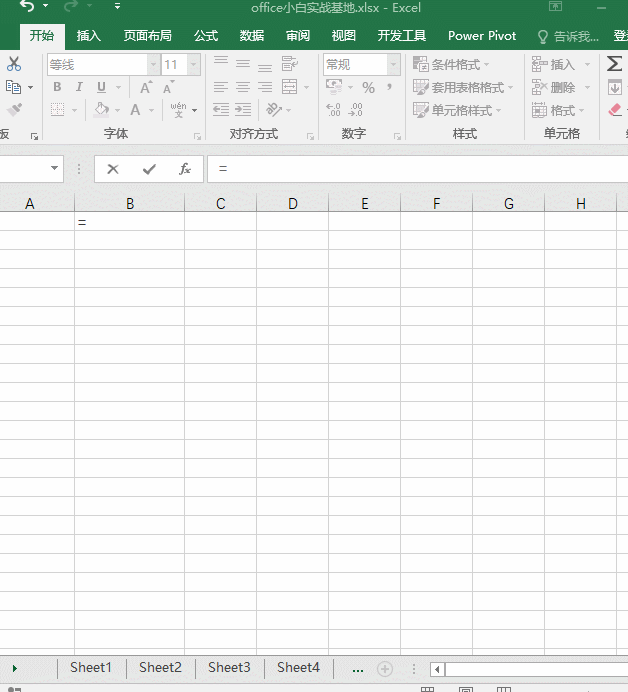Open the 公式 ribbon tab
This screenshot has height=692, width=628.
206,36
